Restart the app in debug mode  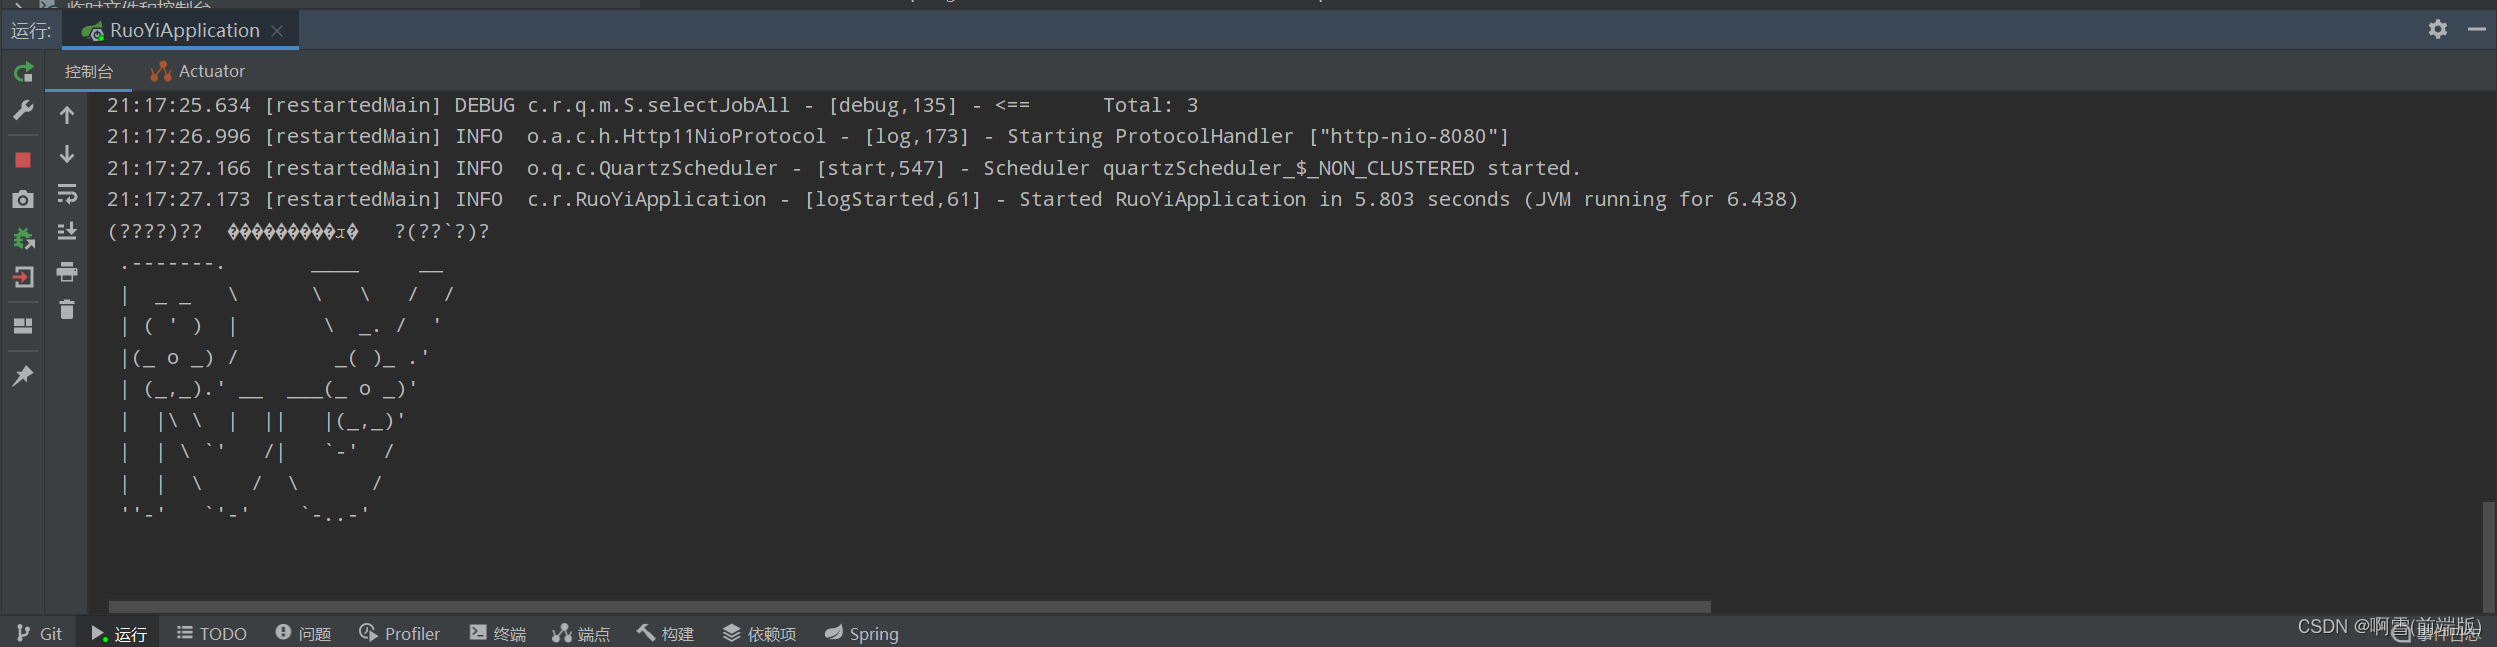tap(22, 238)
